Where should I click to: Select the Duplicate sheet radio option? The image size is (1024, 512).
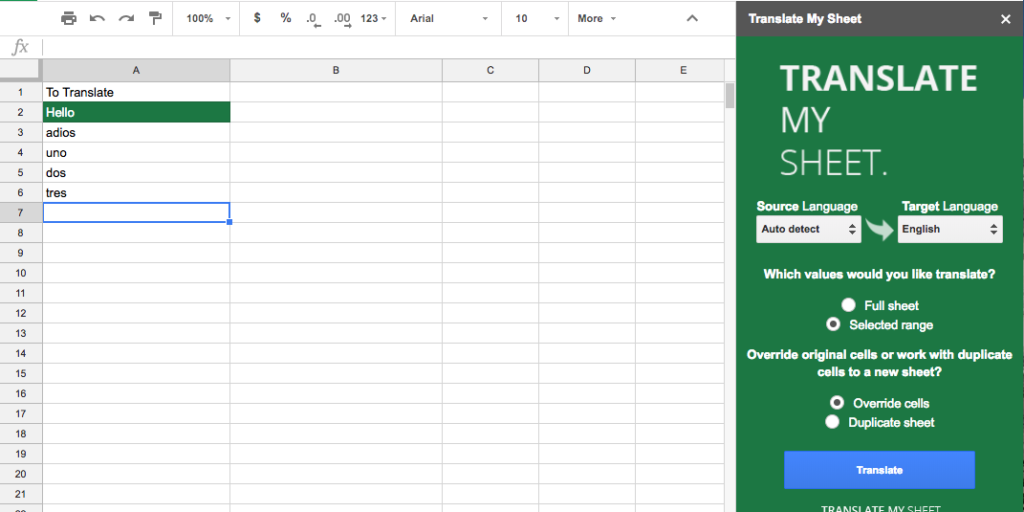click(x=833, y=423)
